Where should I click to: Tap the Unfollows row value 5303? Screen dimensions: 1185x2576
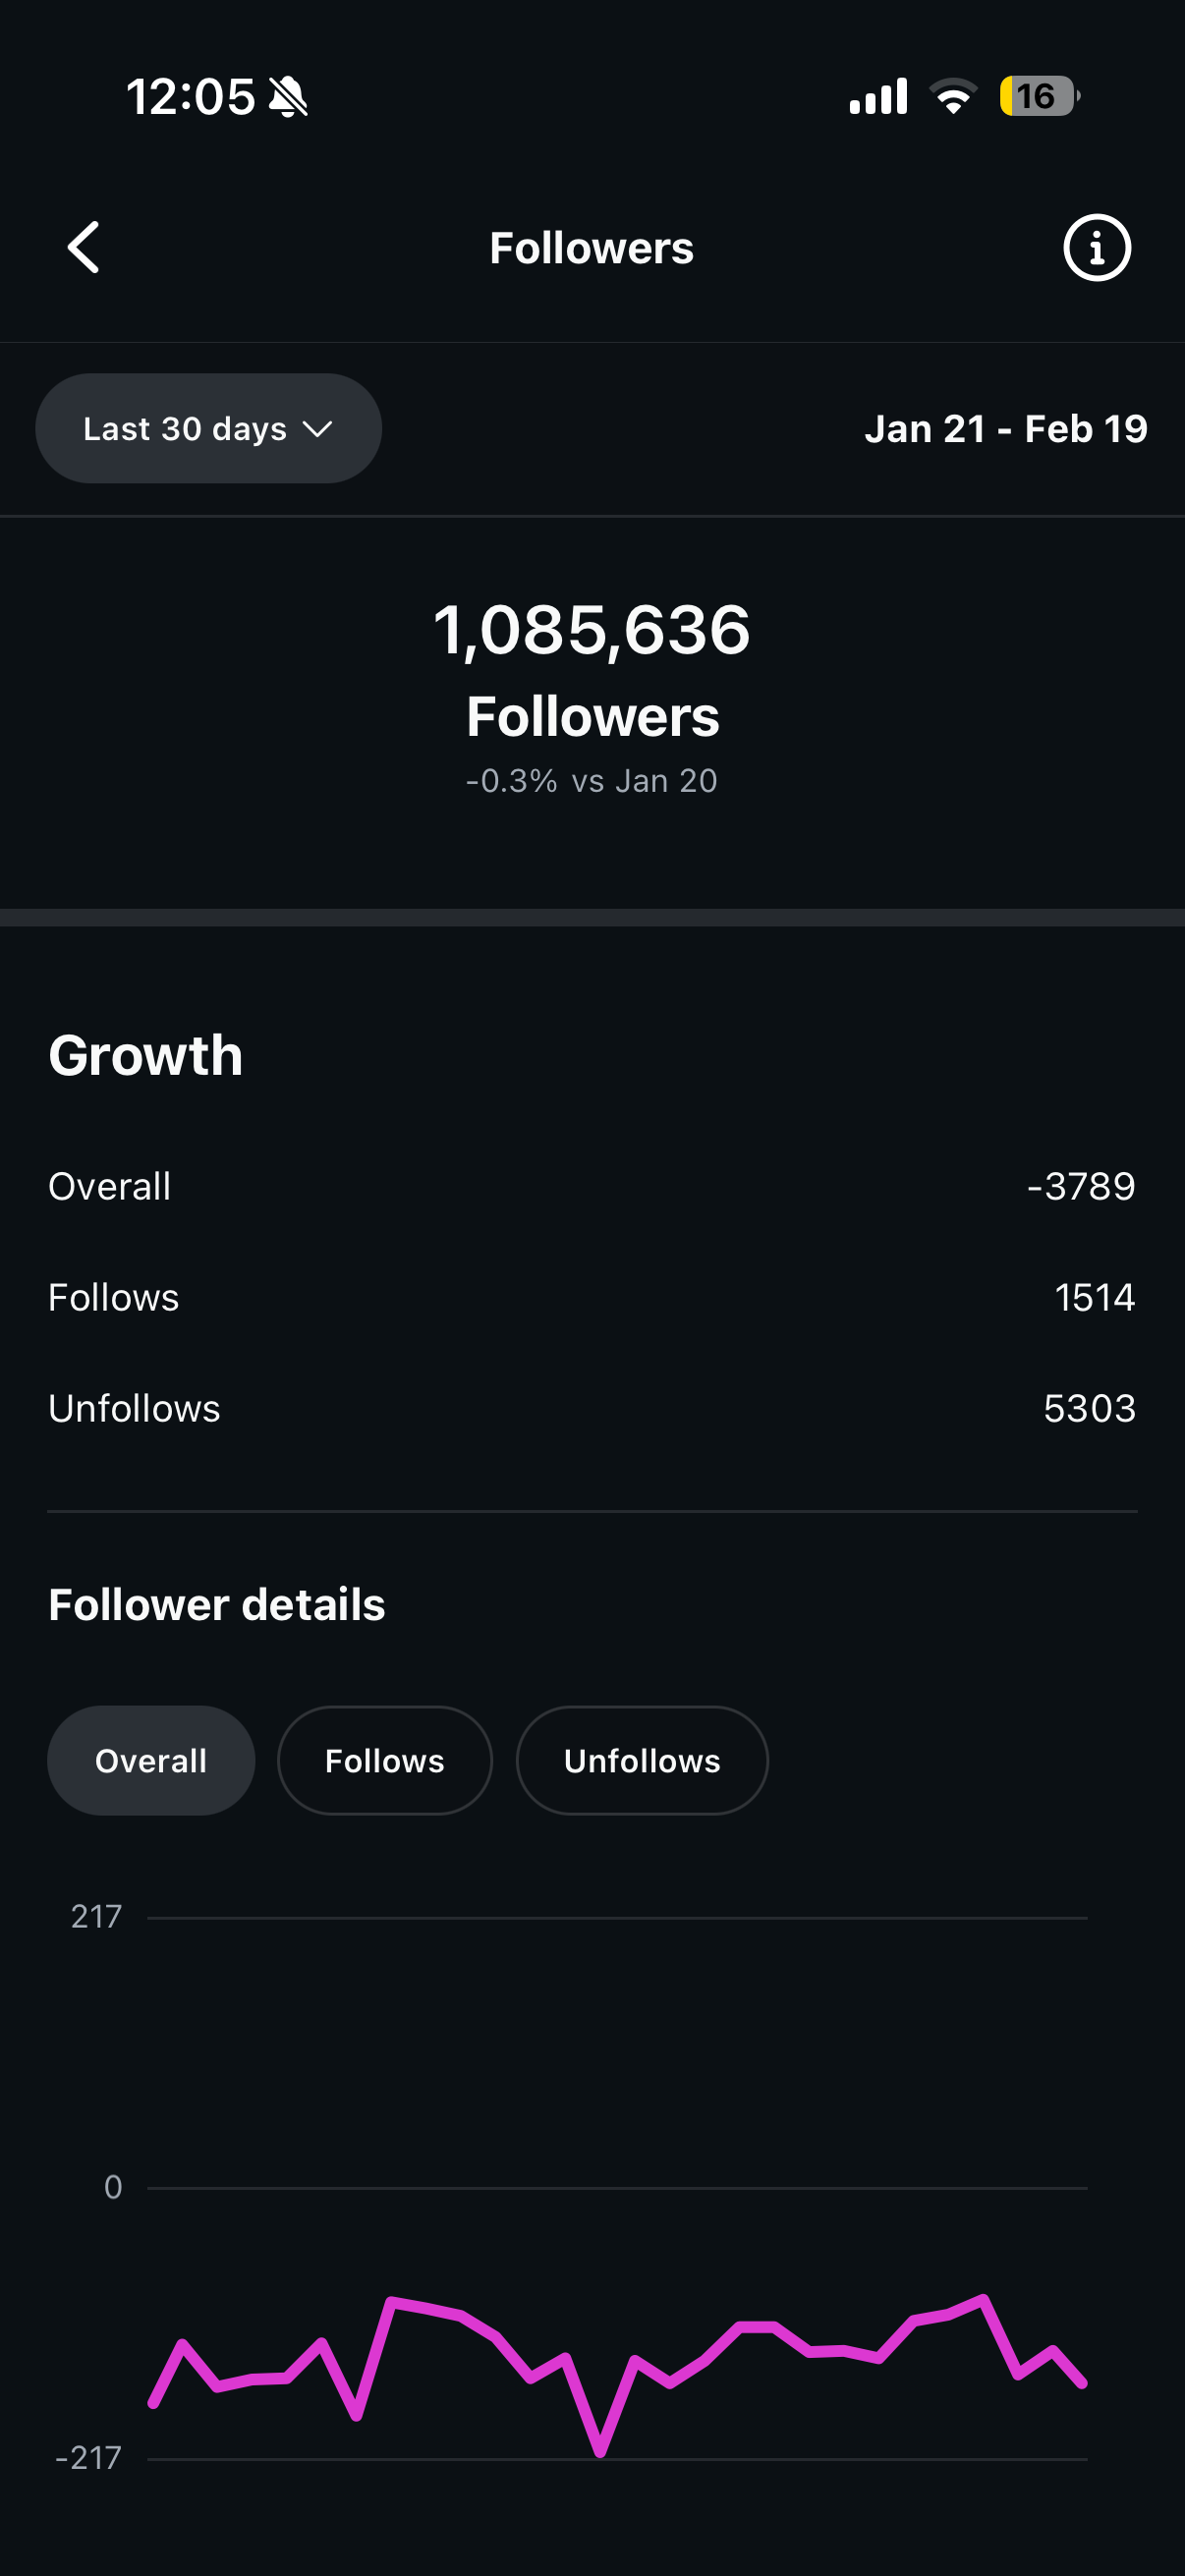click(x=1089, y=1409)
